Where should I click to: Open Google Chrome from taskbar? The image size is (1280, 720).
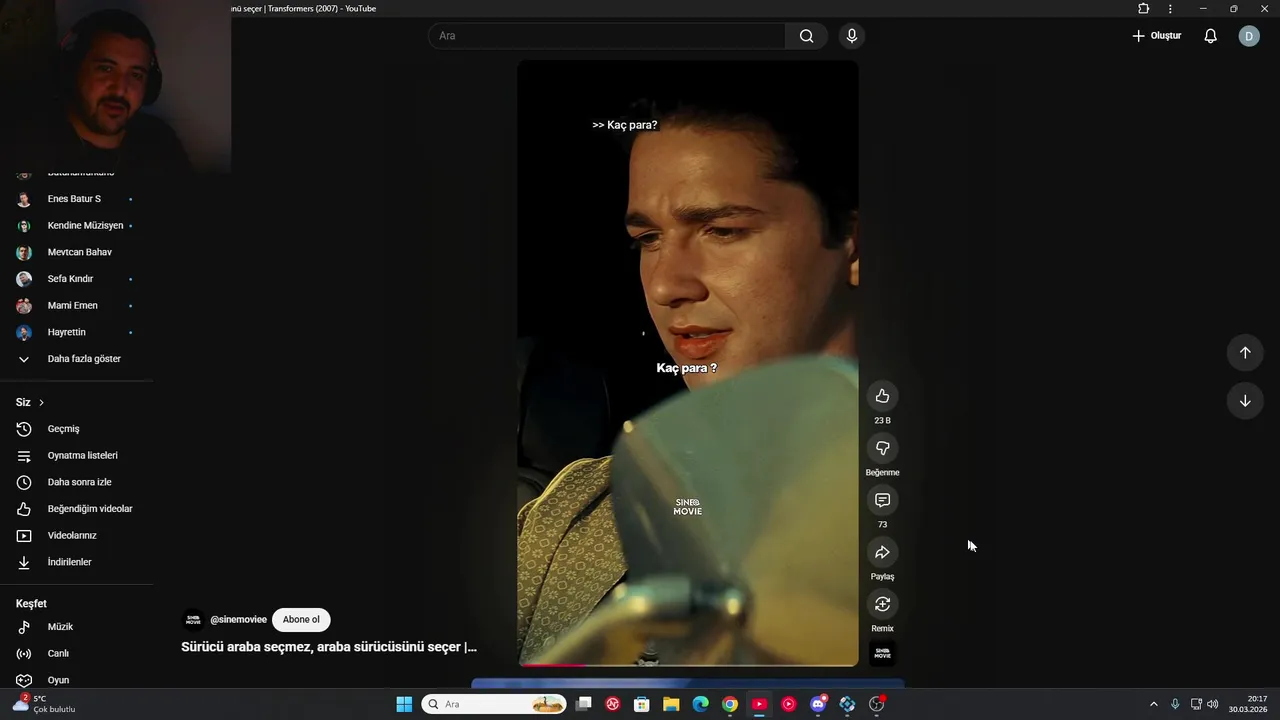730,704
